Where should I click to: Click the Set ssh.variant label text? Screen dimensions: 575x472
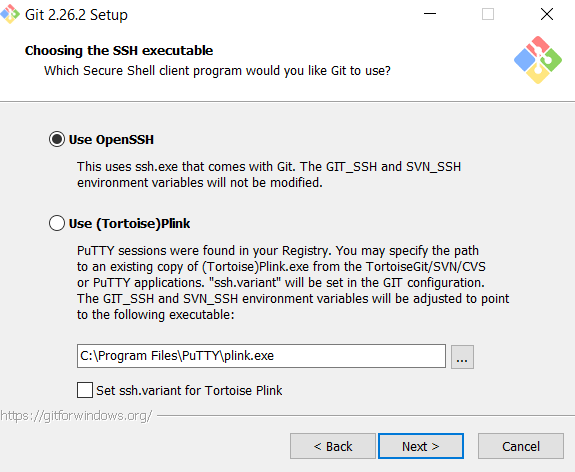tap(189, 390)
